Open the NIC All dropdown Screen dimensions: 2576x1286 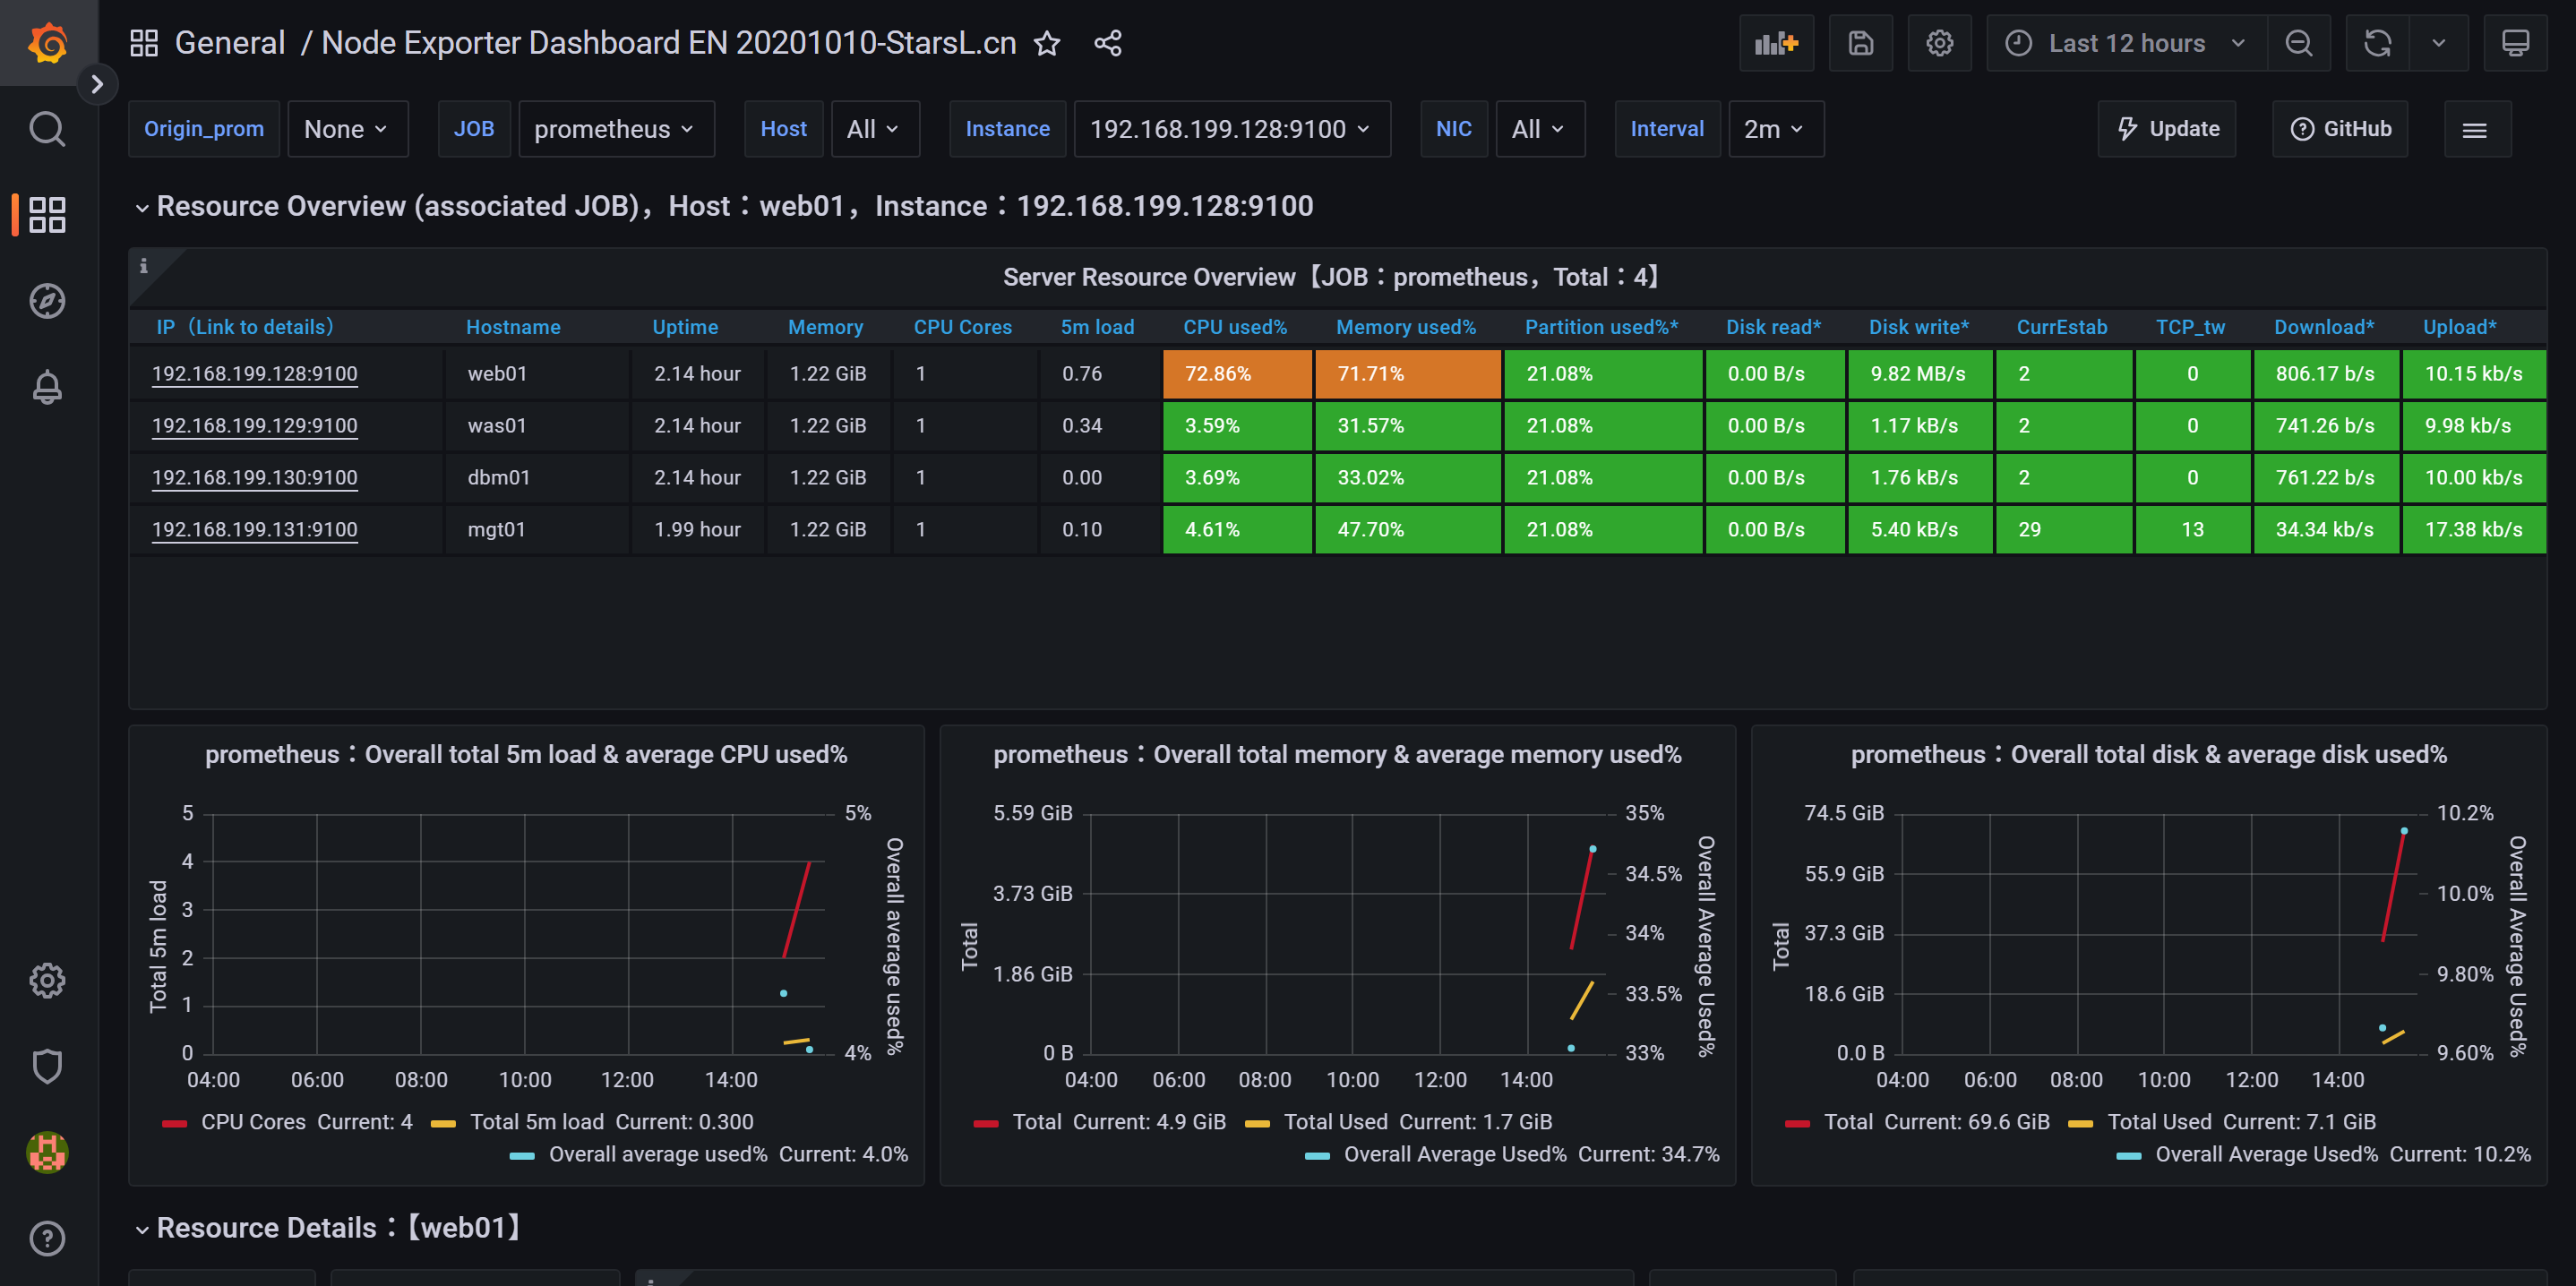pos(1539,129)
